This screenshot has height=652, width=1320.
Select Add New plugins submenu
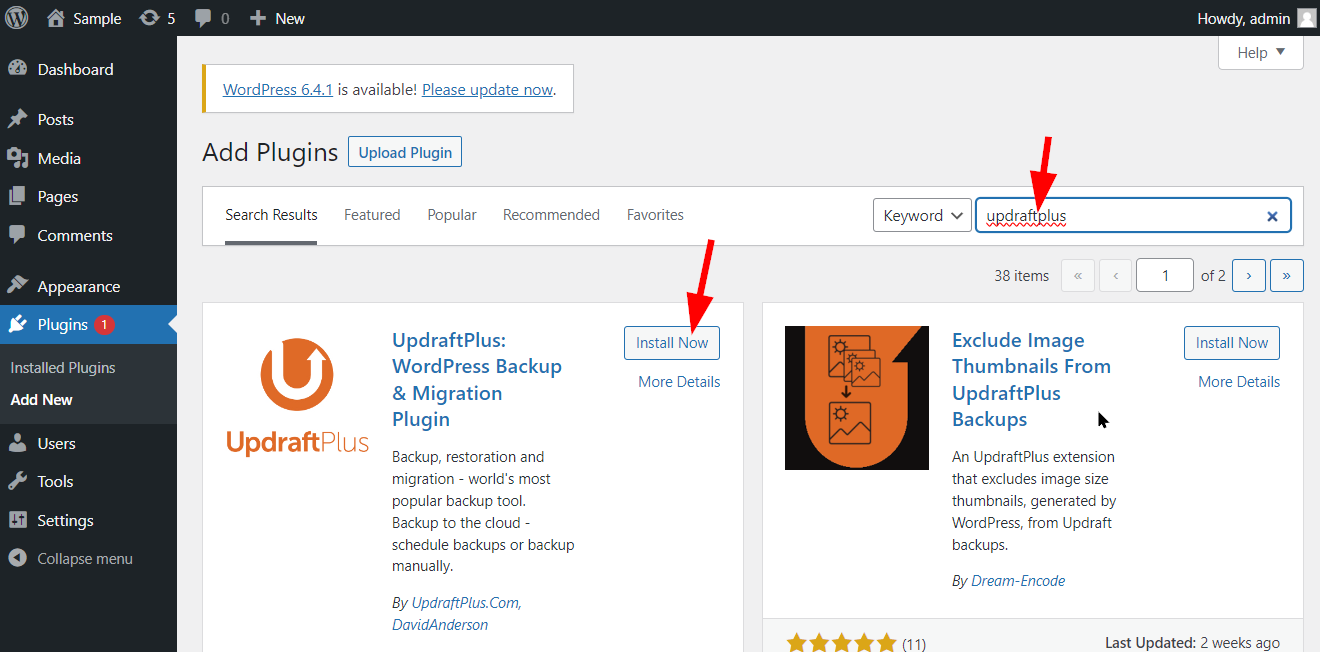42,399
